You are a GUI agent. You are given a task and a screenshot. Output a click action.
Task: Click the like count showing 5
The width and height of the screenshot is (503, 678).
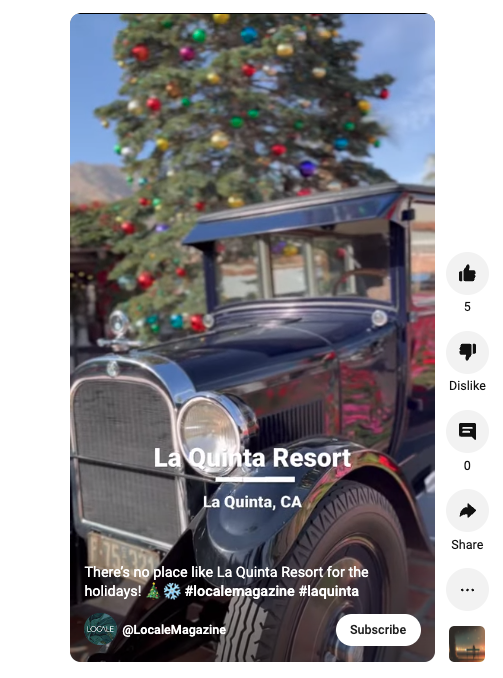(x=467, y=307)
